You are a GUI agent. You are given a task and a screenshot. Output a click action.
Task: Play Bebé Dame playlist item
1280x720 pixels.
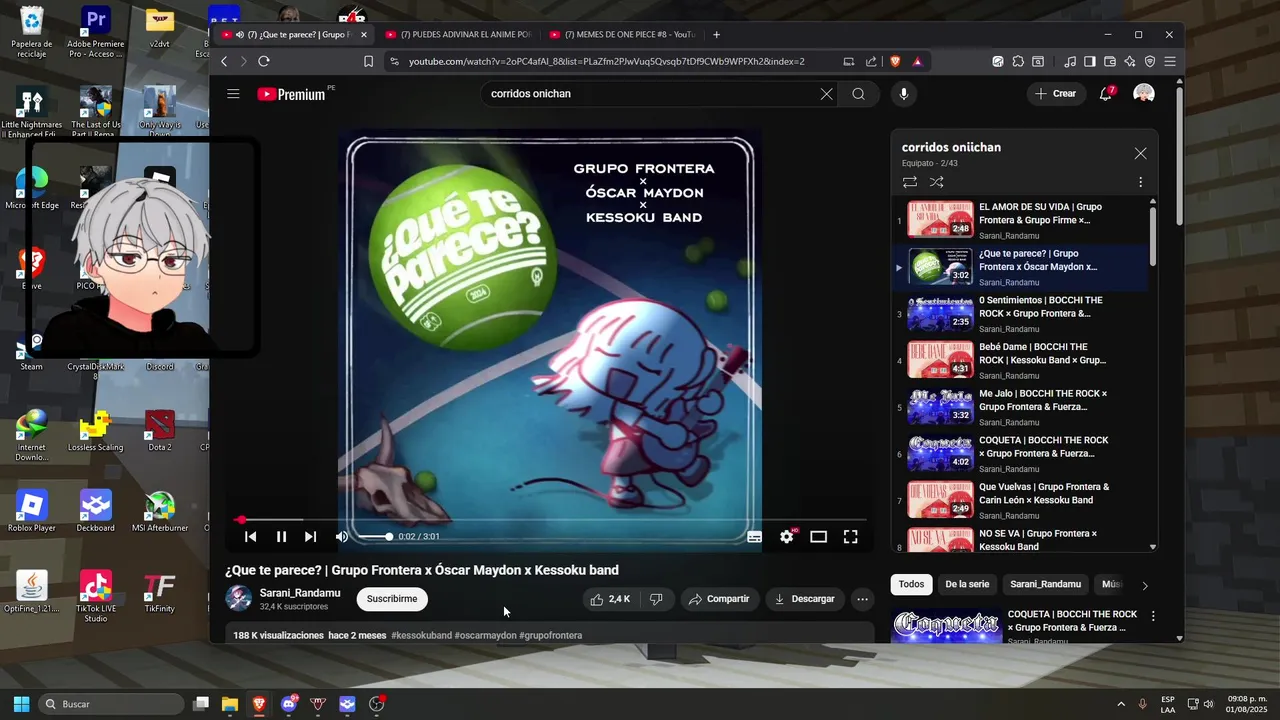(x=1020, y=360)
